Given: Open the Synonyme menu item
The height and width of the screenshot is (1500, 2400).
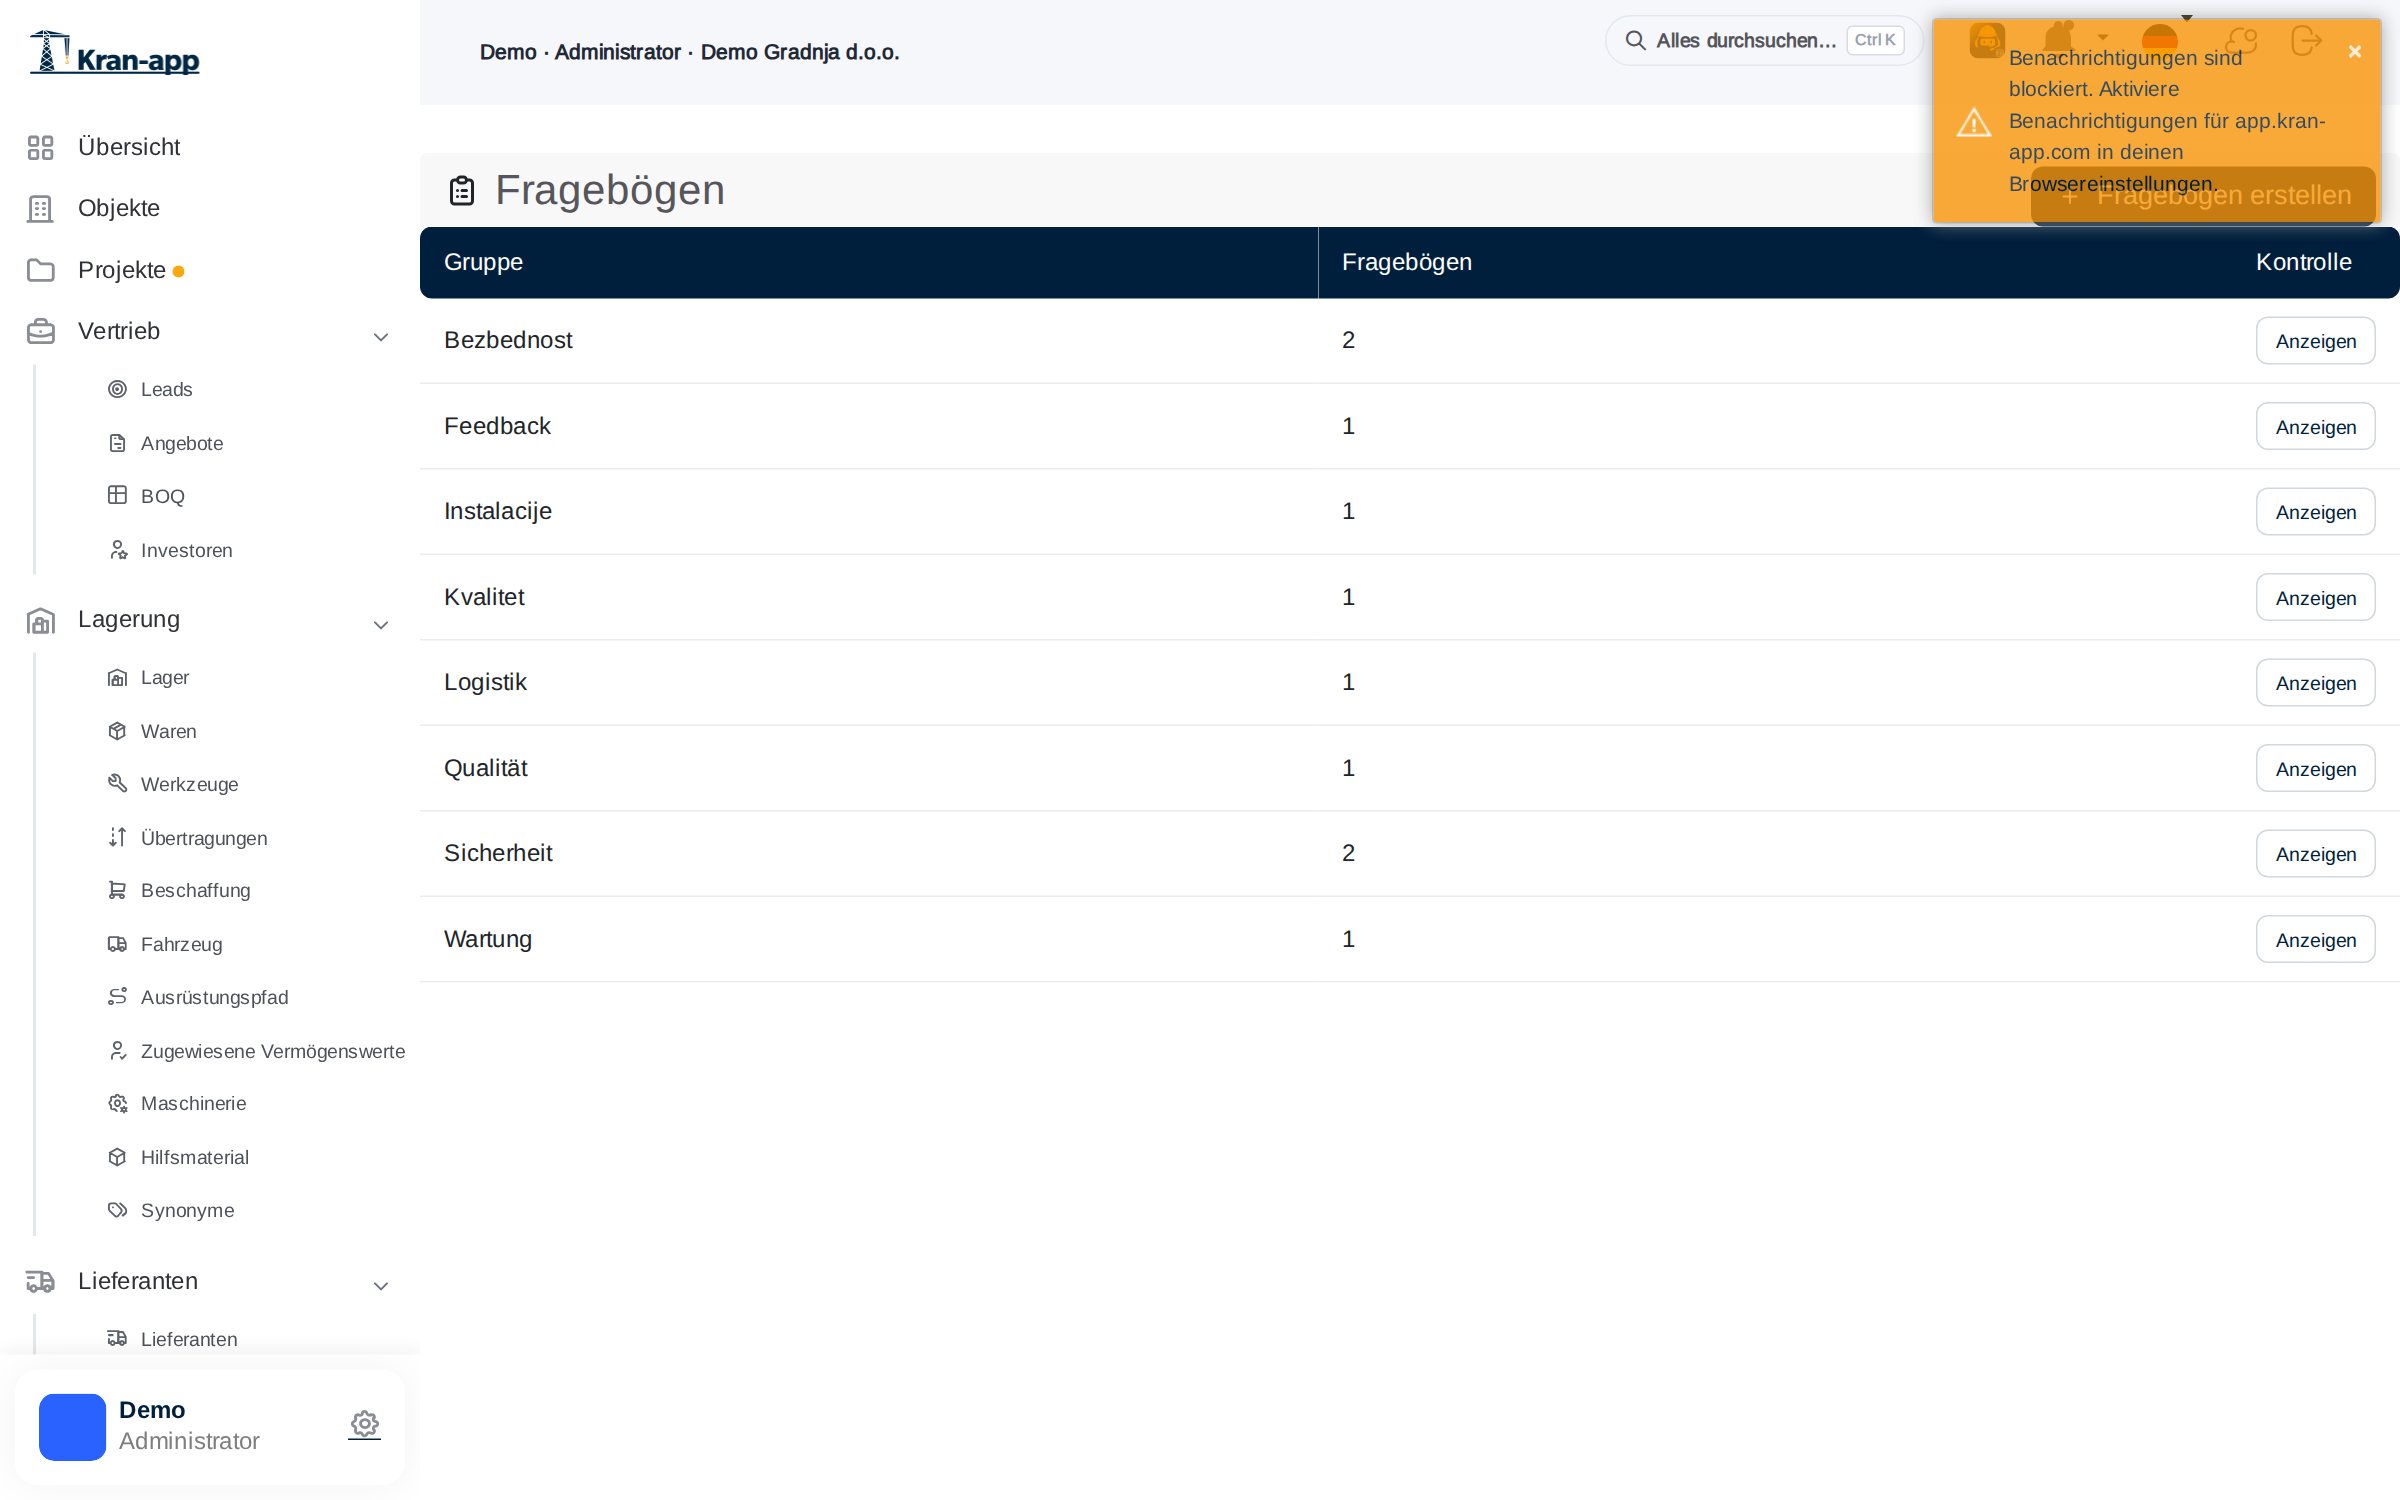Looking at the screenshot, I should [187, 1210].
